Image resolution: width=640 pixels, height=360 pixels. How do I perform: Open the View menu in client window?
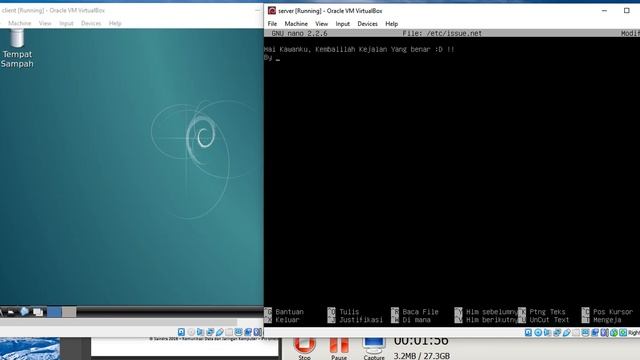(45, 23)
